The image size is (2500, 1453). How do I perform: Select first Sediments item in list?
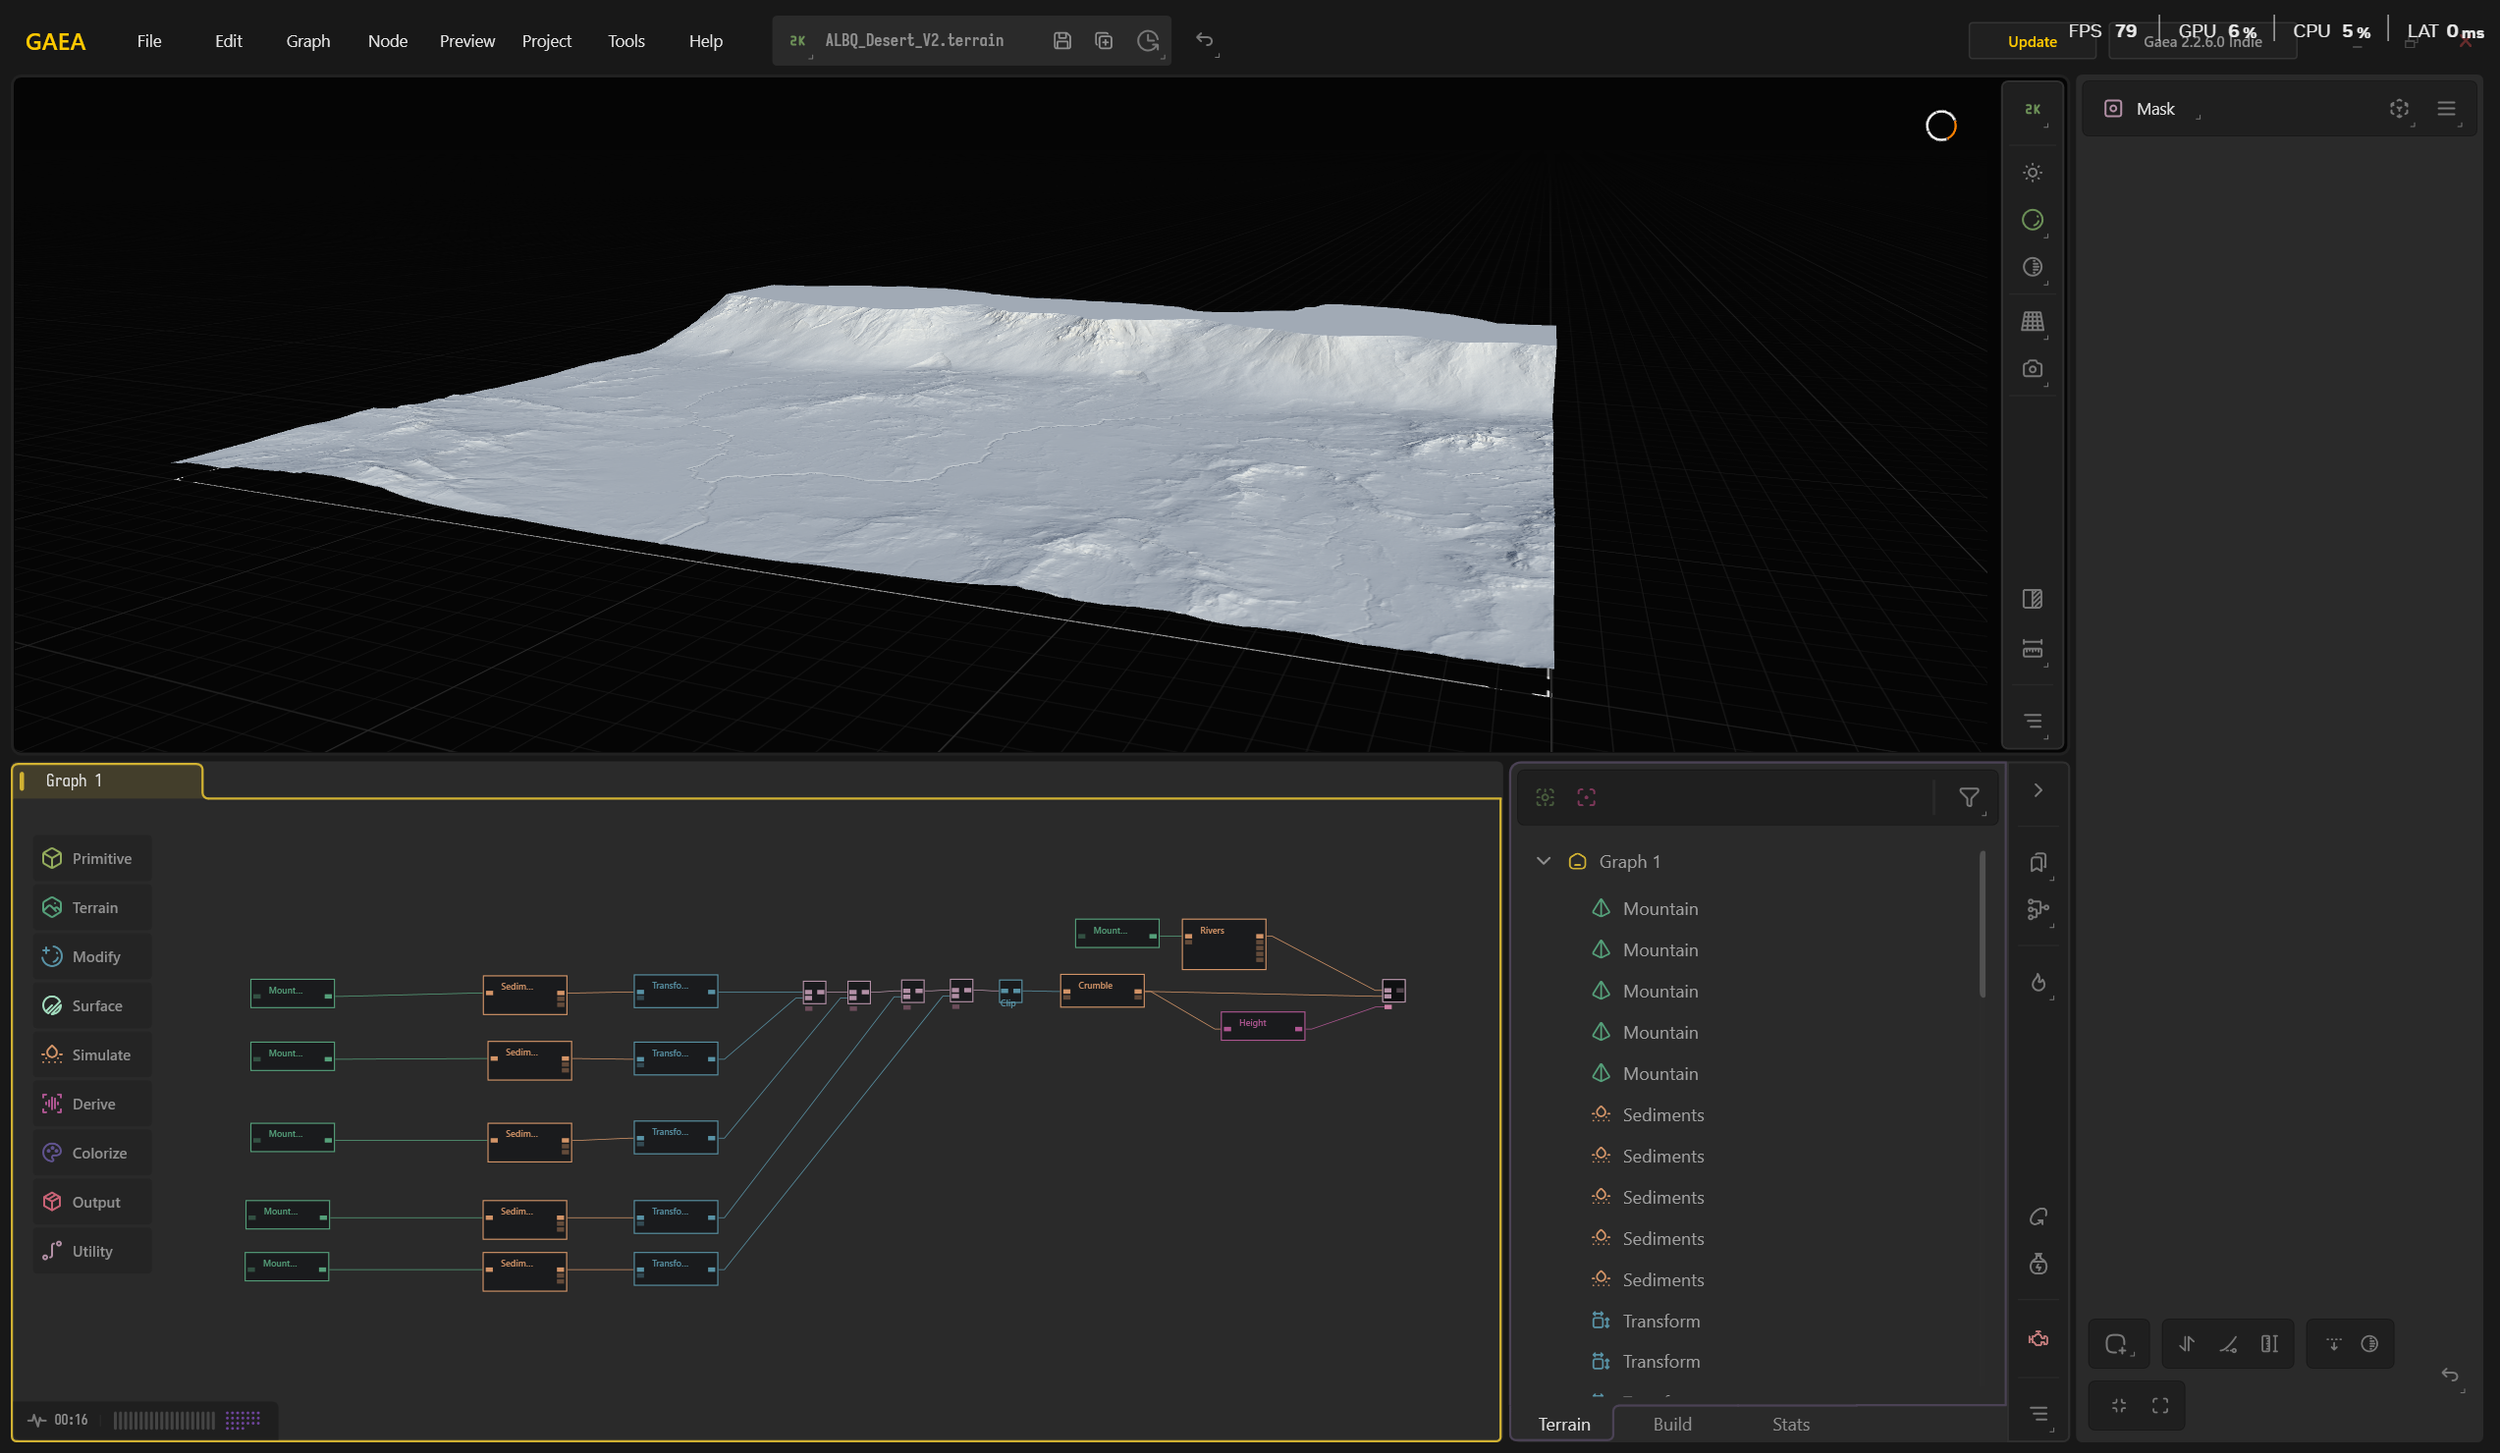coord(1662,1114)
